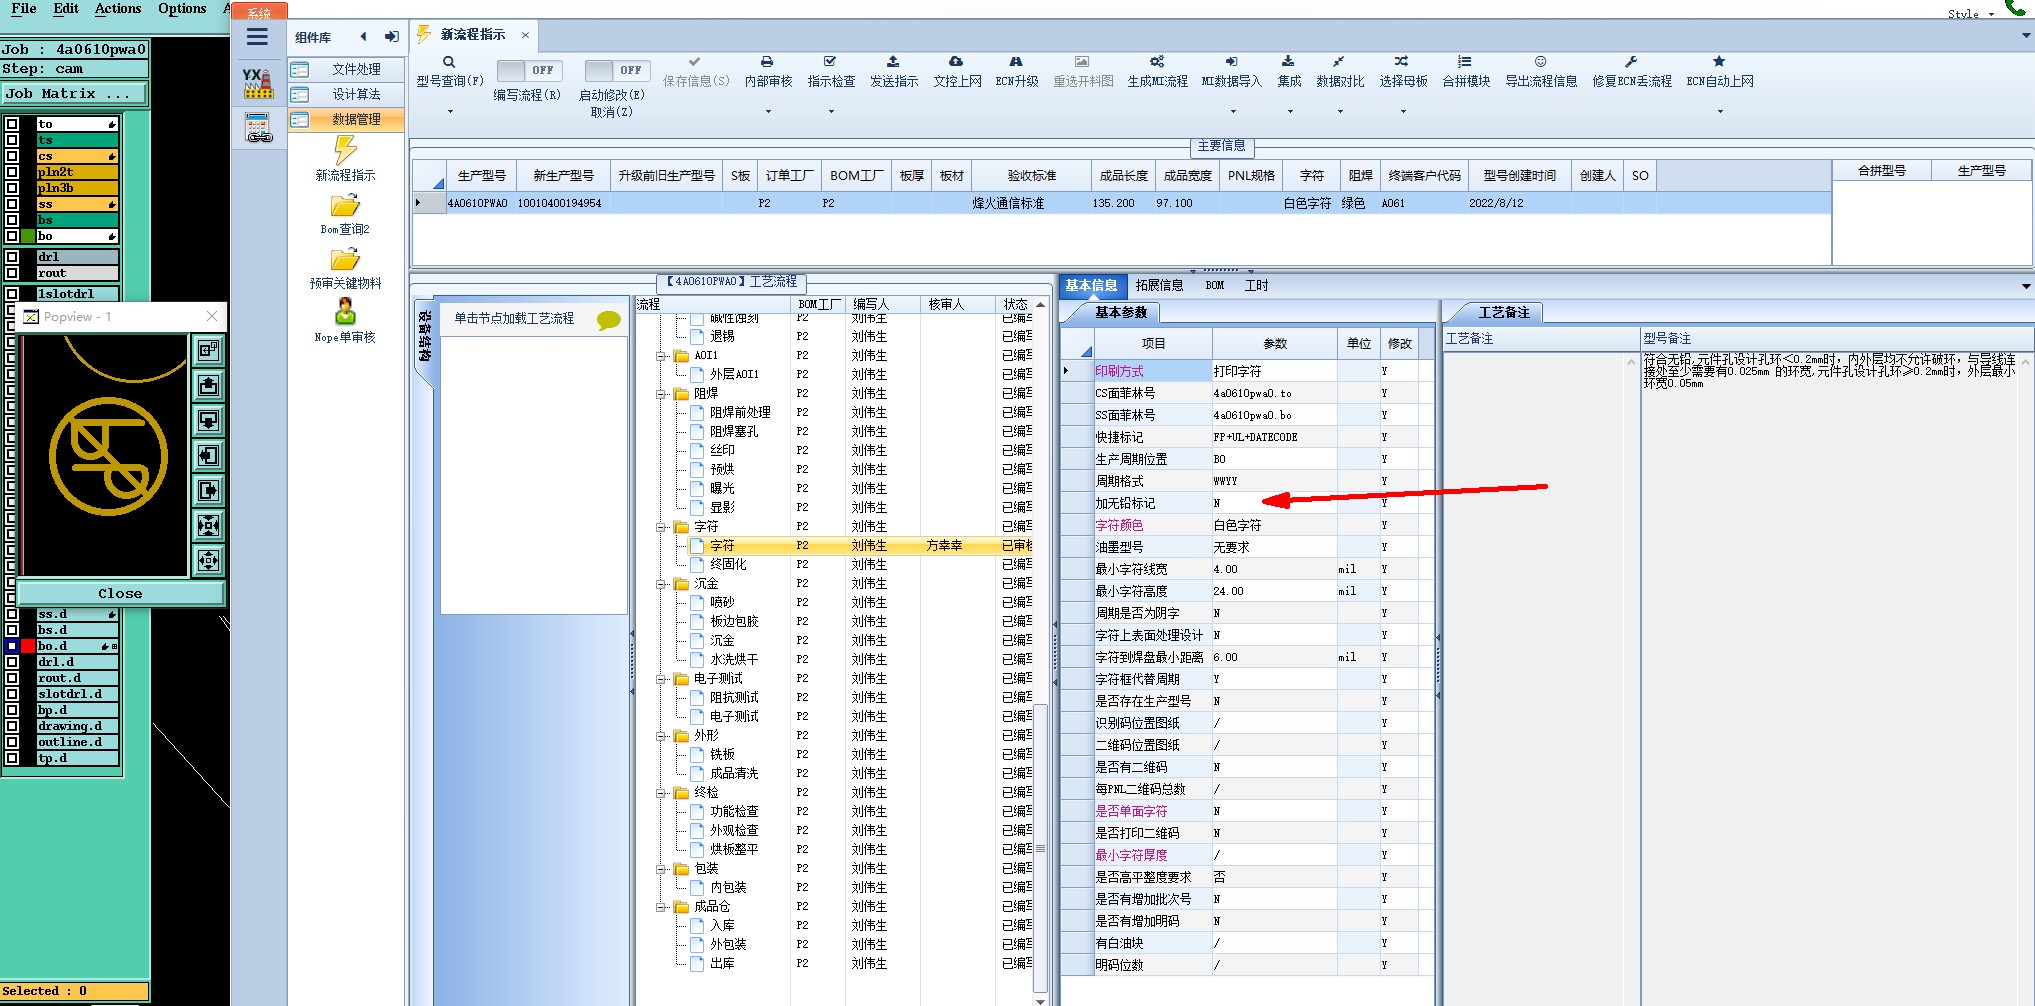This screenshot has height=1006, width=2035.
Task: Open dropdown arrow under ECN自动上网
Action: 1720,112
